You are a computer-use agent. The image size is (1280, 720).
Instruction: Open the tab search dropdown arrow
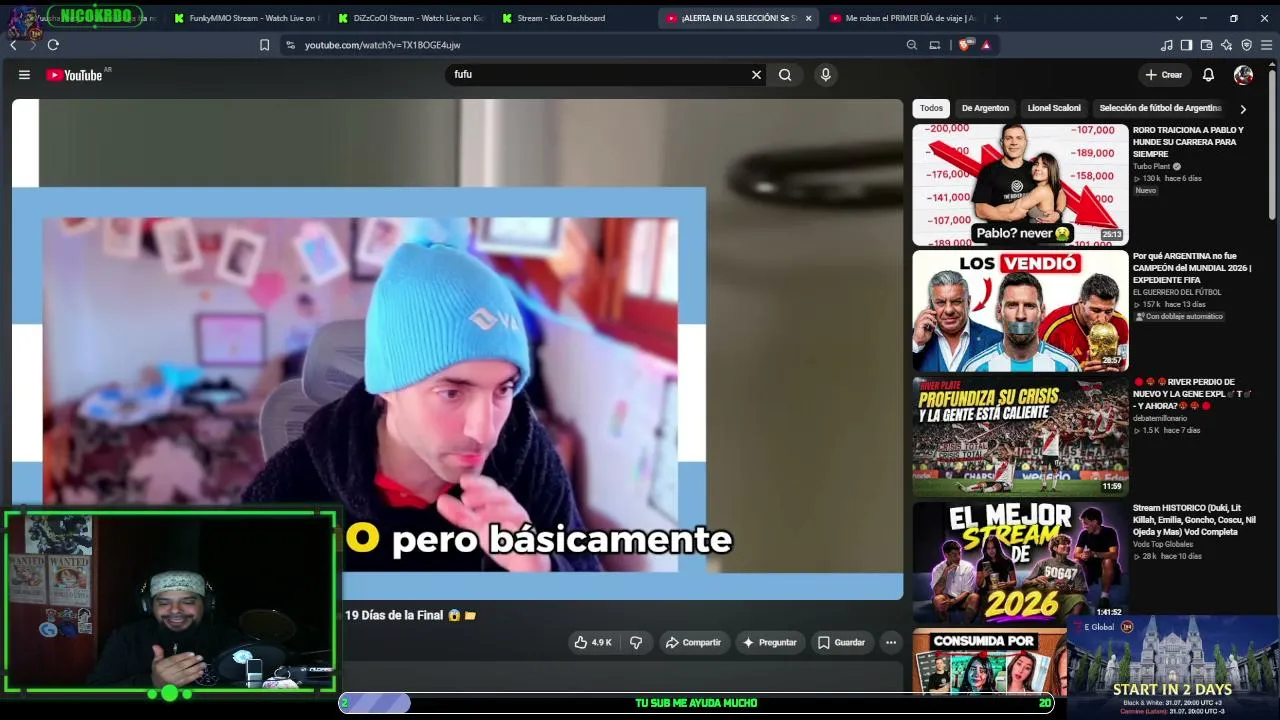coord(1179,18)
